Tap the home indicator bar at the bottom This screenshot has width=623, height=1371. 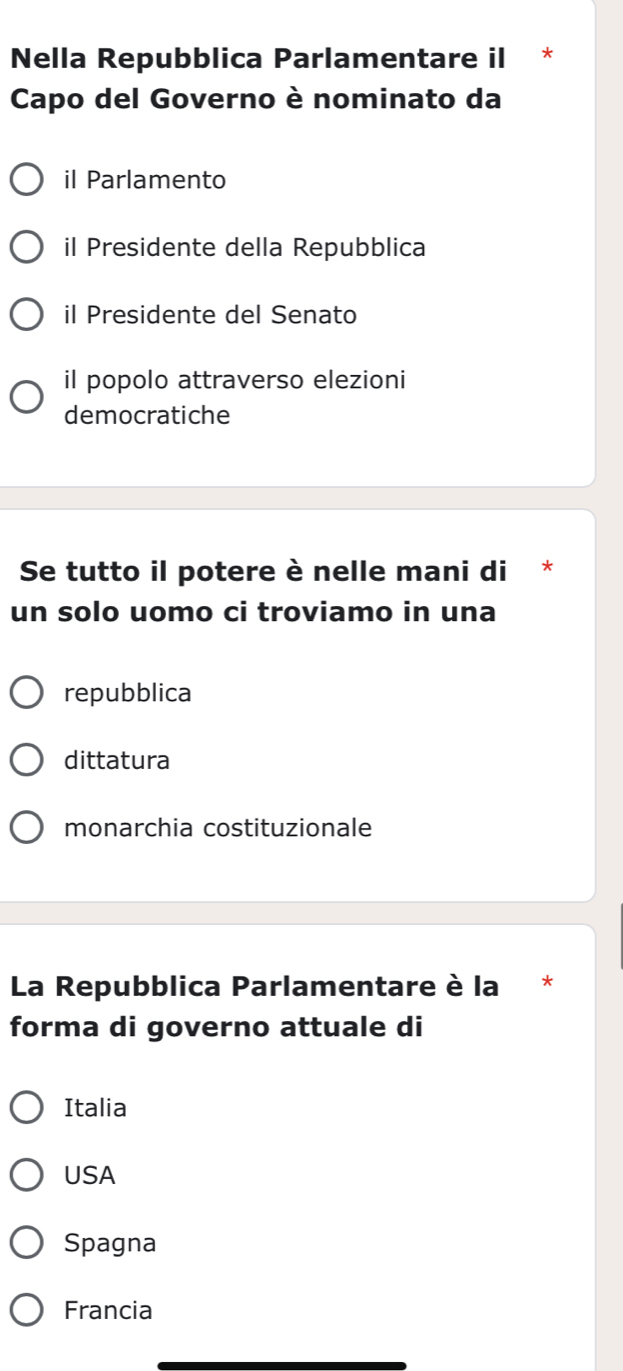[282, 1364]
